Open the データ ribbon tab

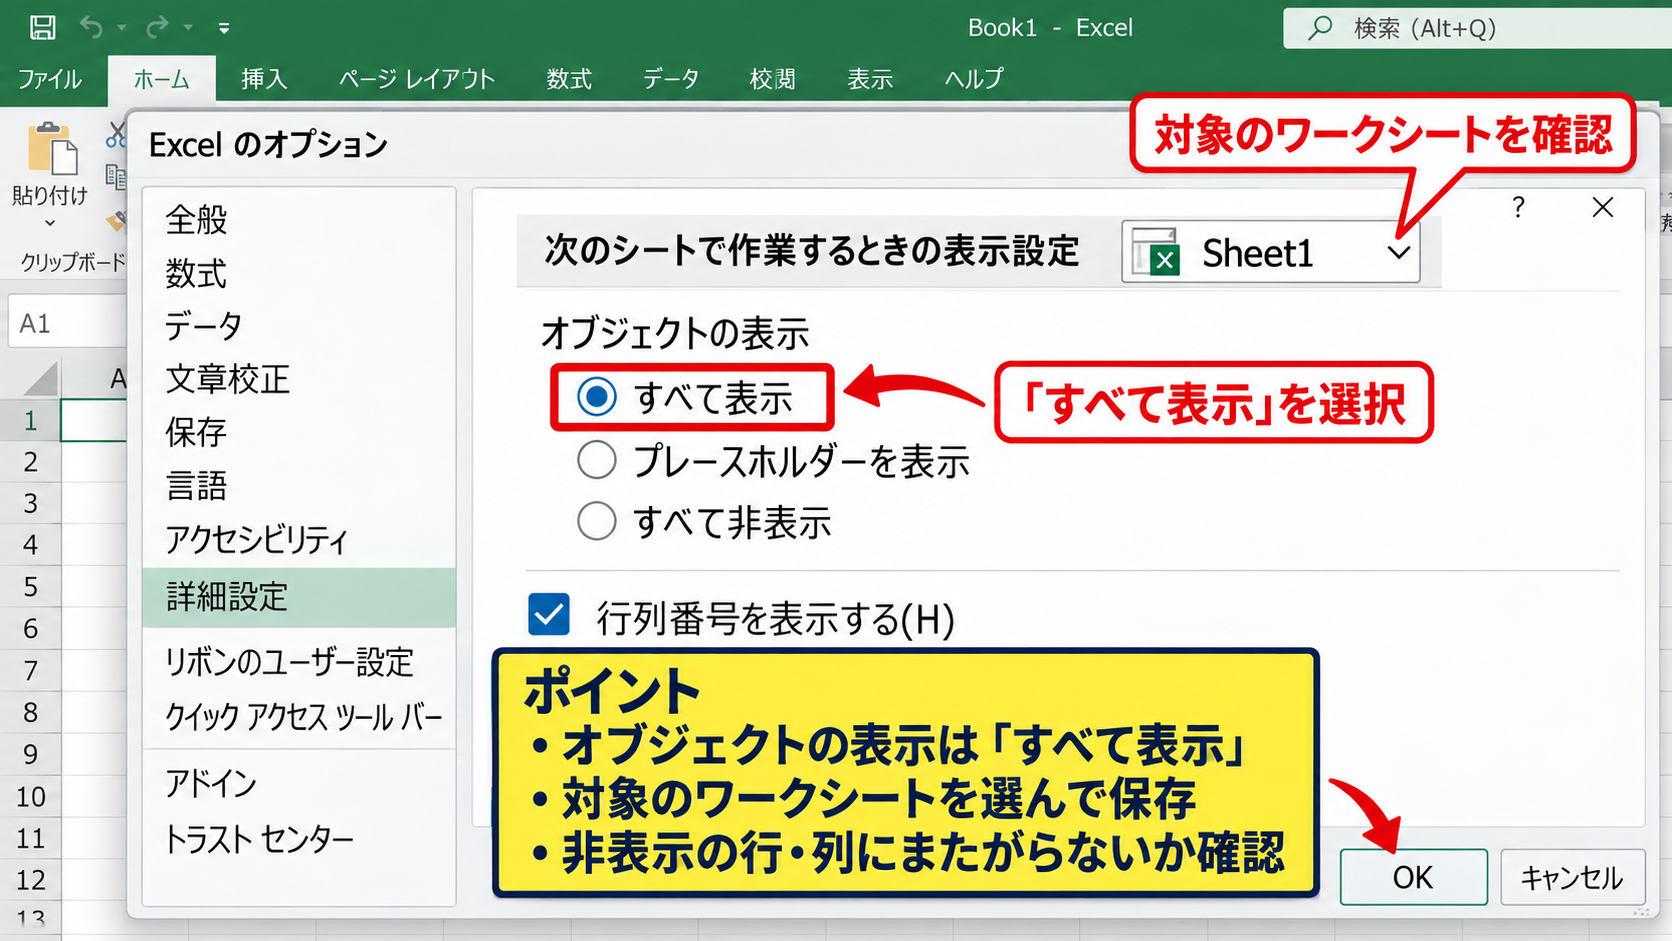670,79
